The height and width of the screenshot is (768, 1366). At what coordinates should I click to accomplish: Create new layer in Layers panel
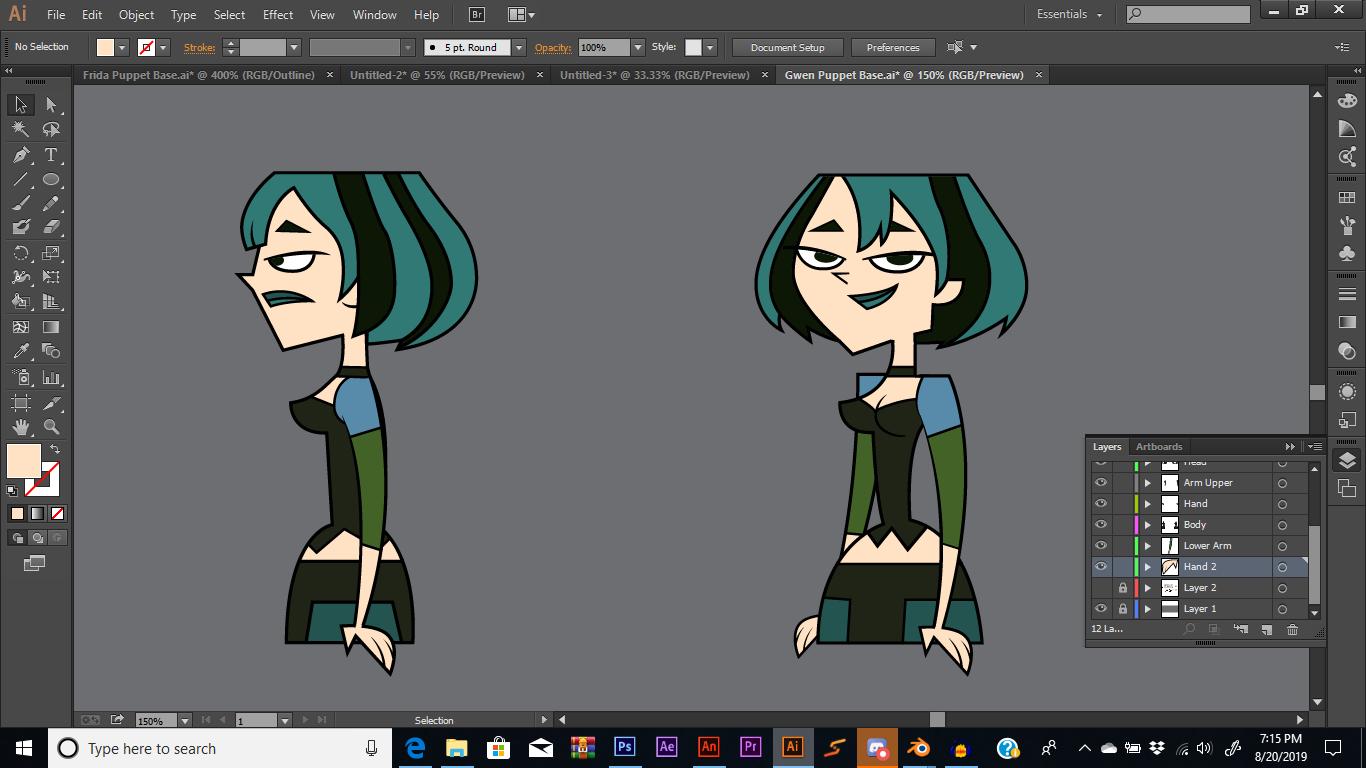(x=1266, y=629)
